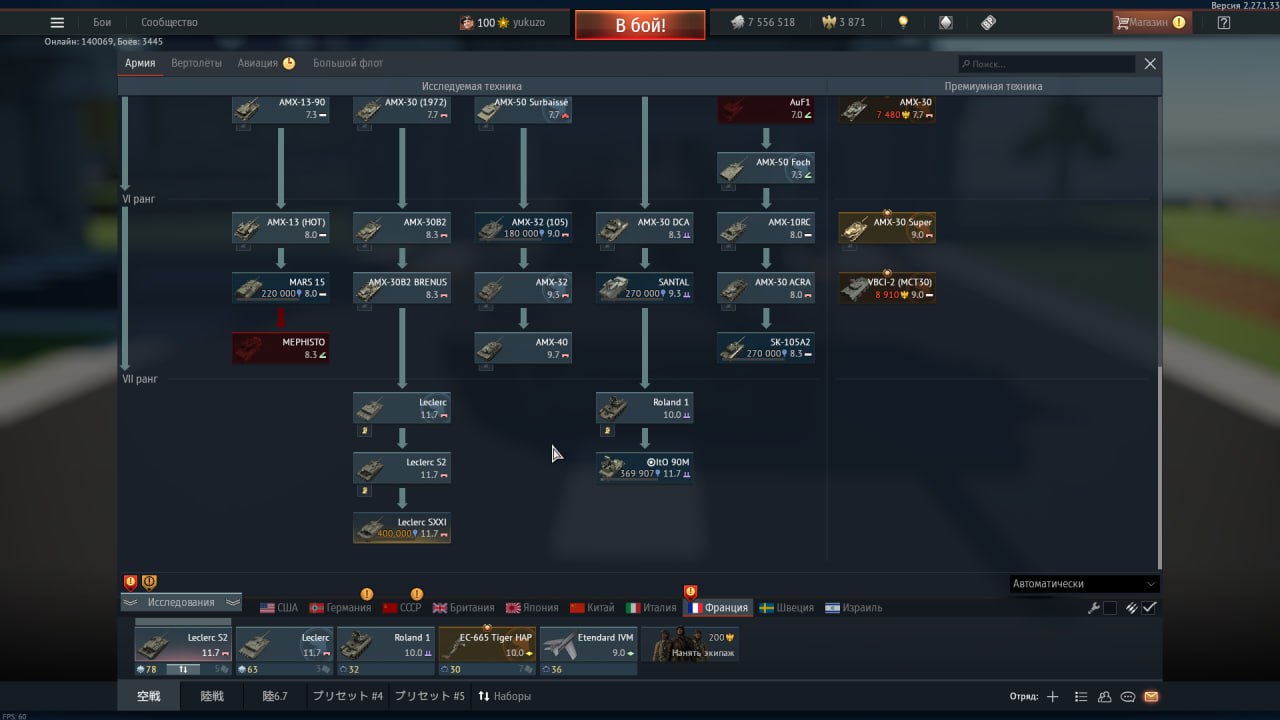This screenshot has width=1280, height=720.
Task: Select the SK-105A2 vehicle card
Action: coord(766,348)
